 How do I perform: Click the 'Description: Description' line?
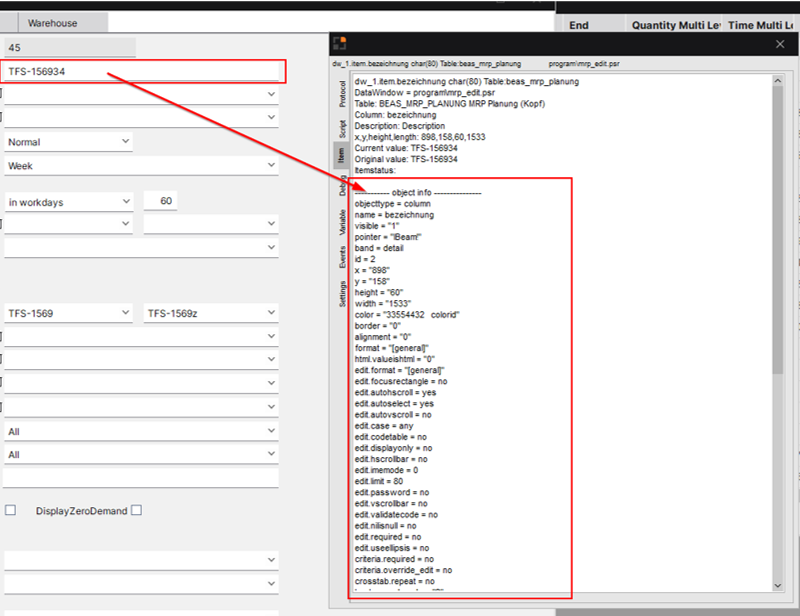click(x=399, y=126)
